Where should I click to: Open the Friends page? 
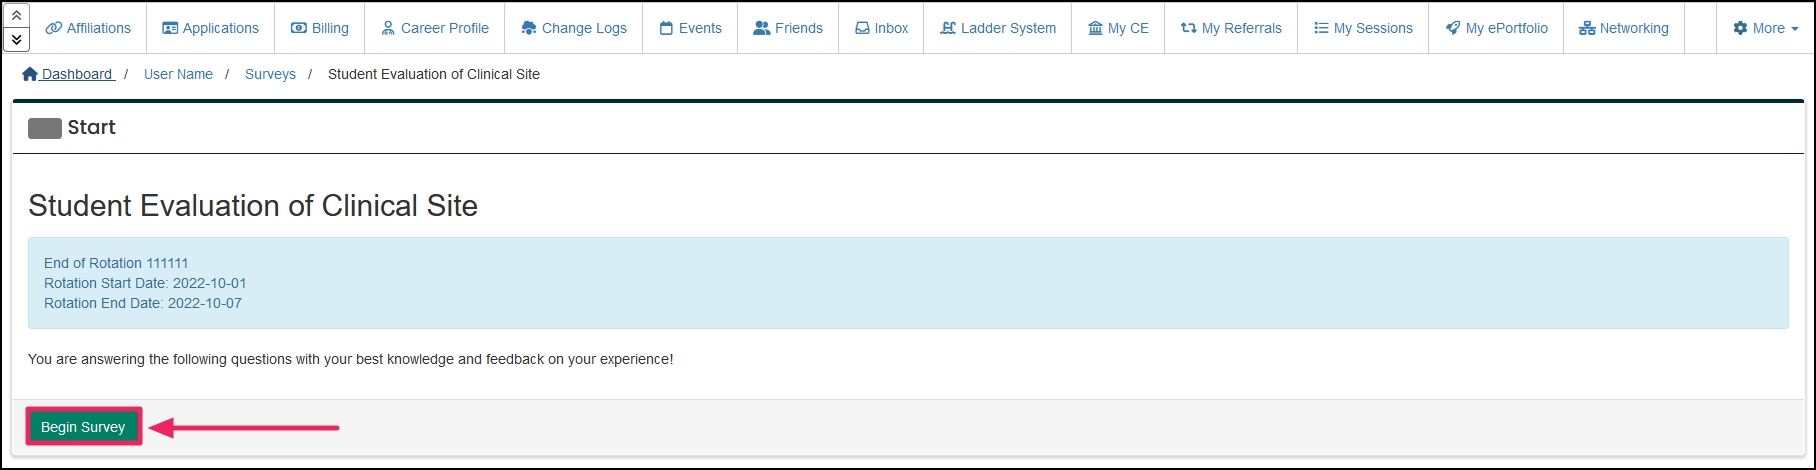(x=787, y=28)
